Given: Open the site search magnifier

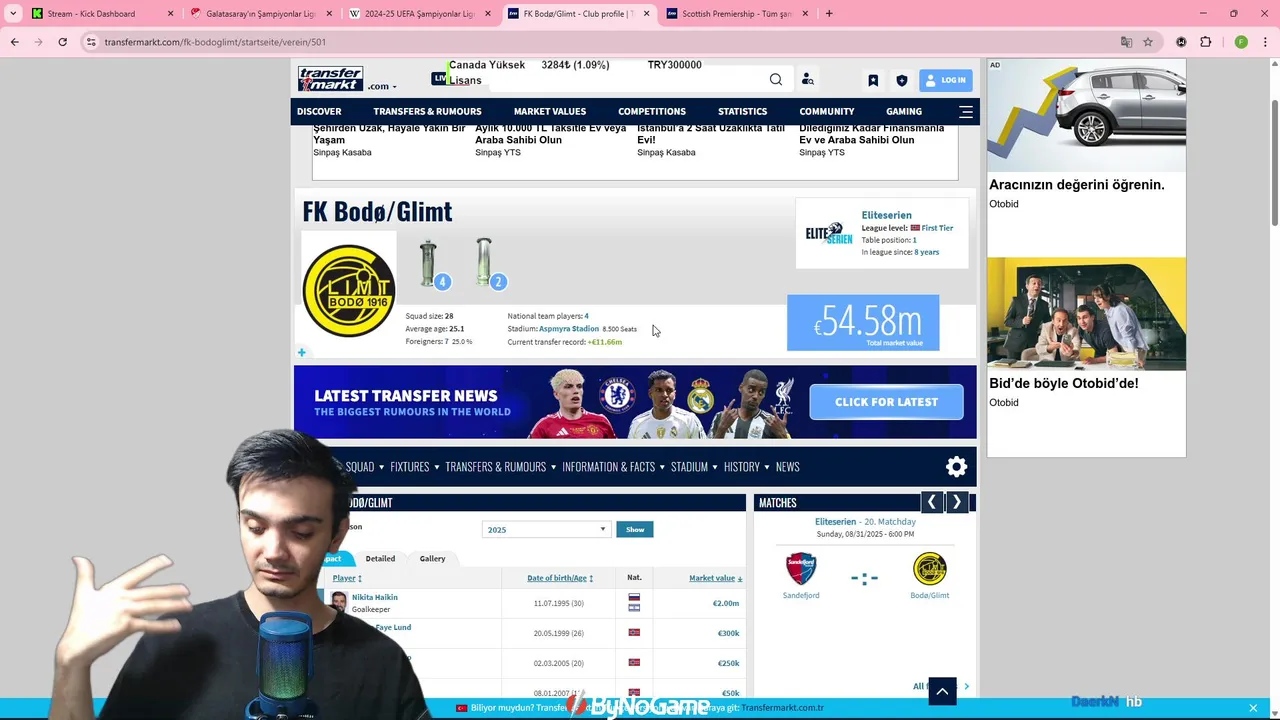Looking at the screenshot, I should (x=776, y=80).
